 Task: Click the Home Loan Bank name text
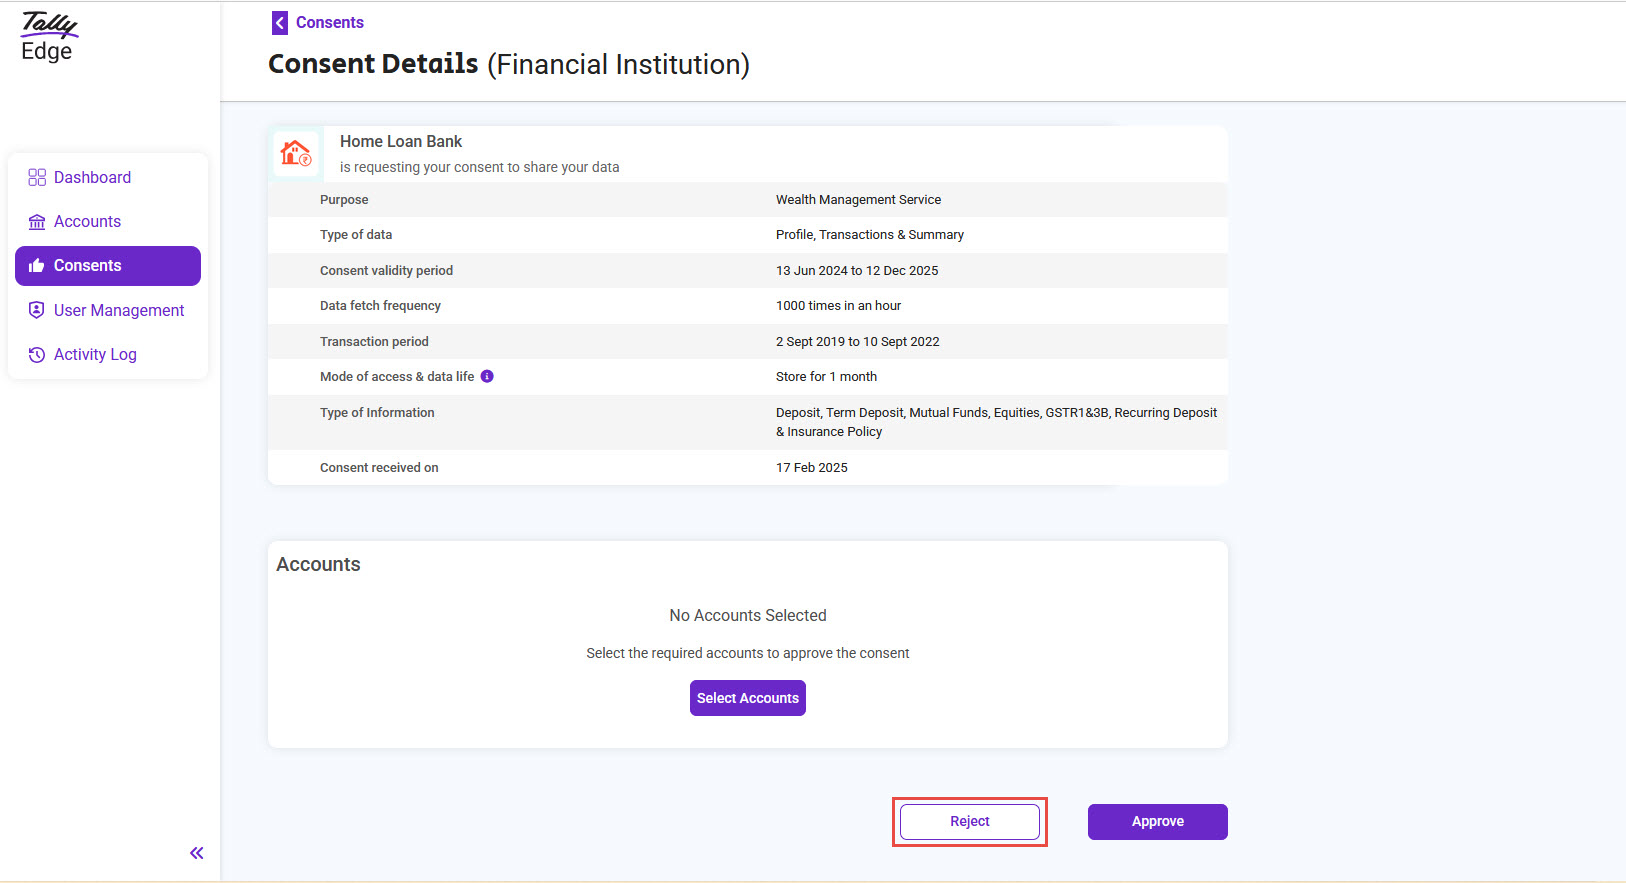point(401,142)
